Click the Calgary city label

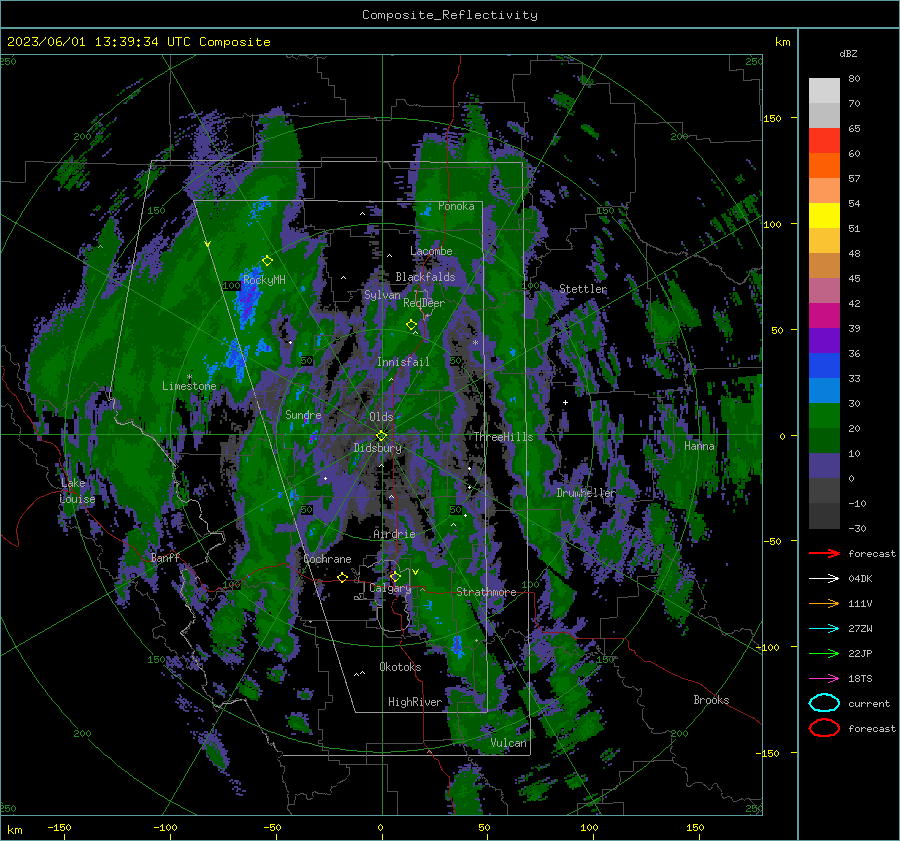point(390,589)
